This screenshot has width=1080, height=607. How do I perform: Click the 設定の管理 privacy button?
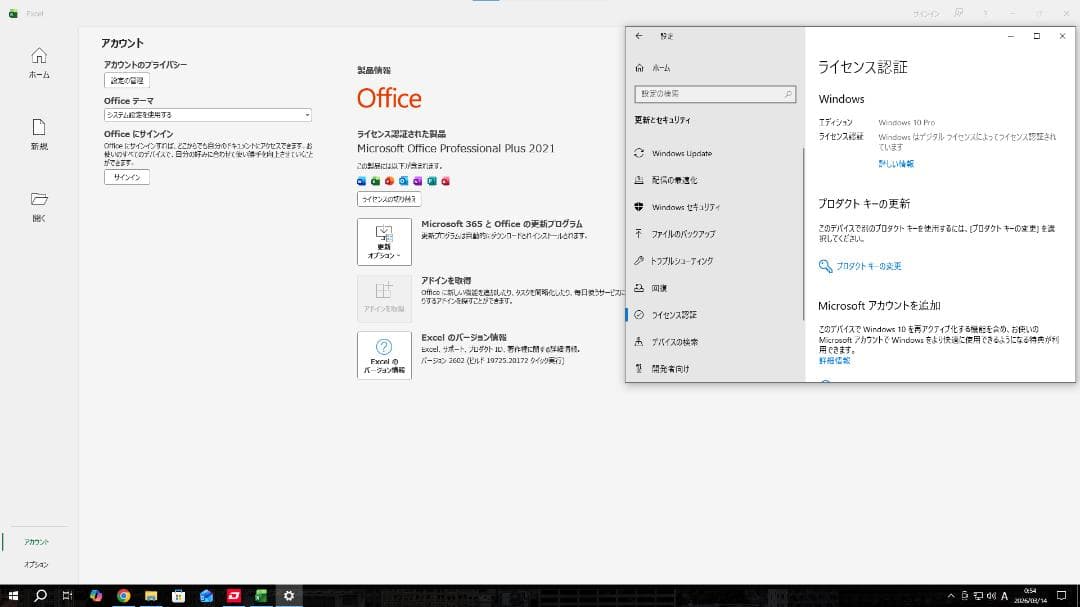(x=127, y=81)
